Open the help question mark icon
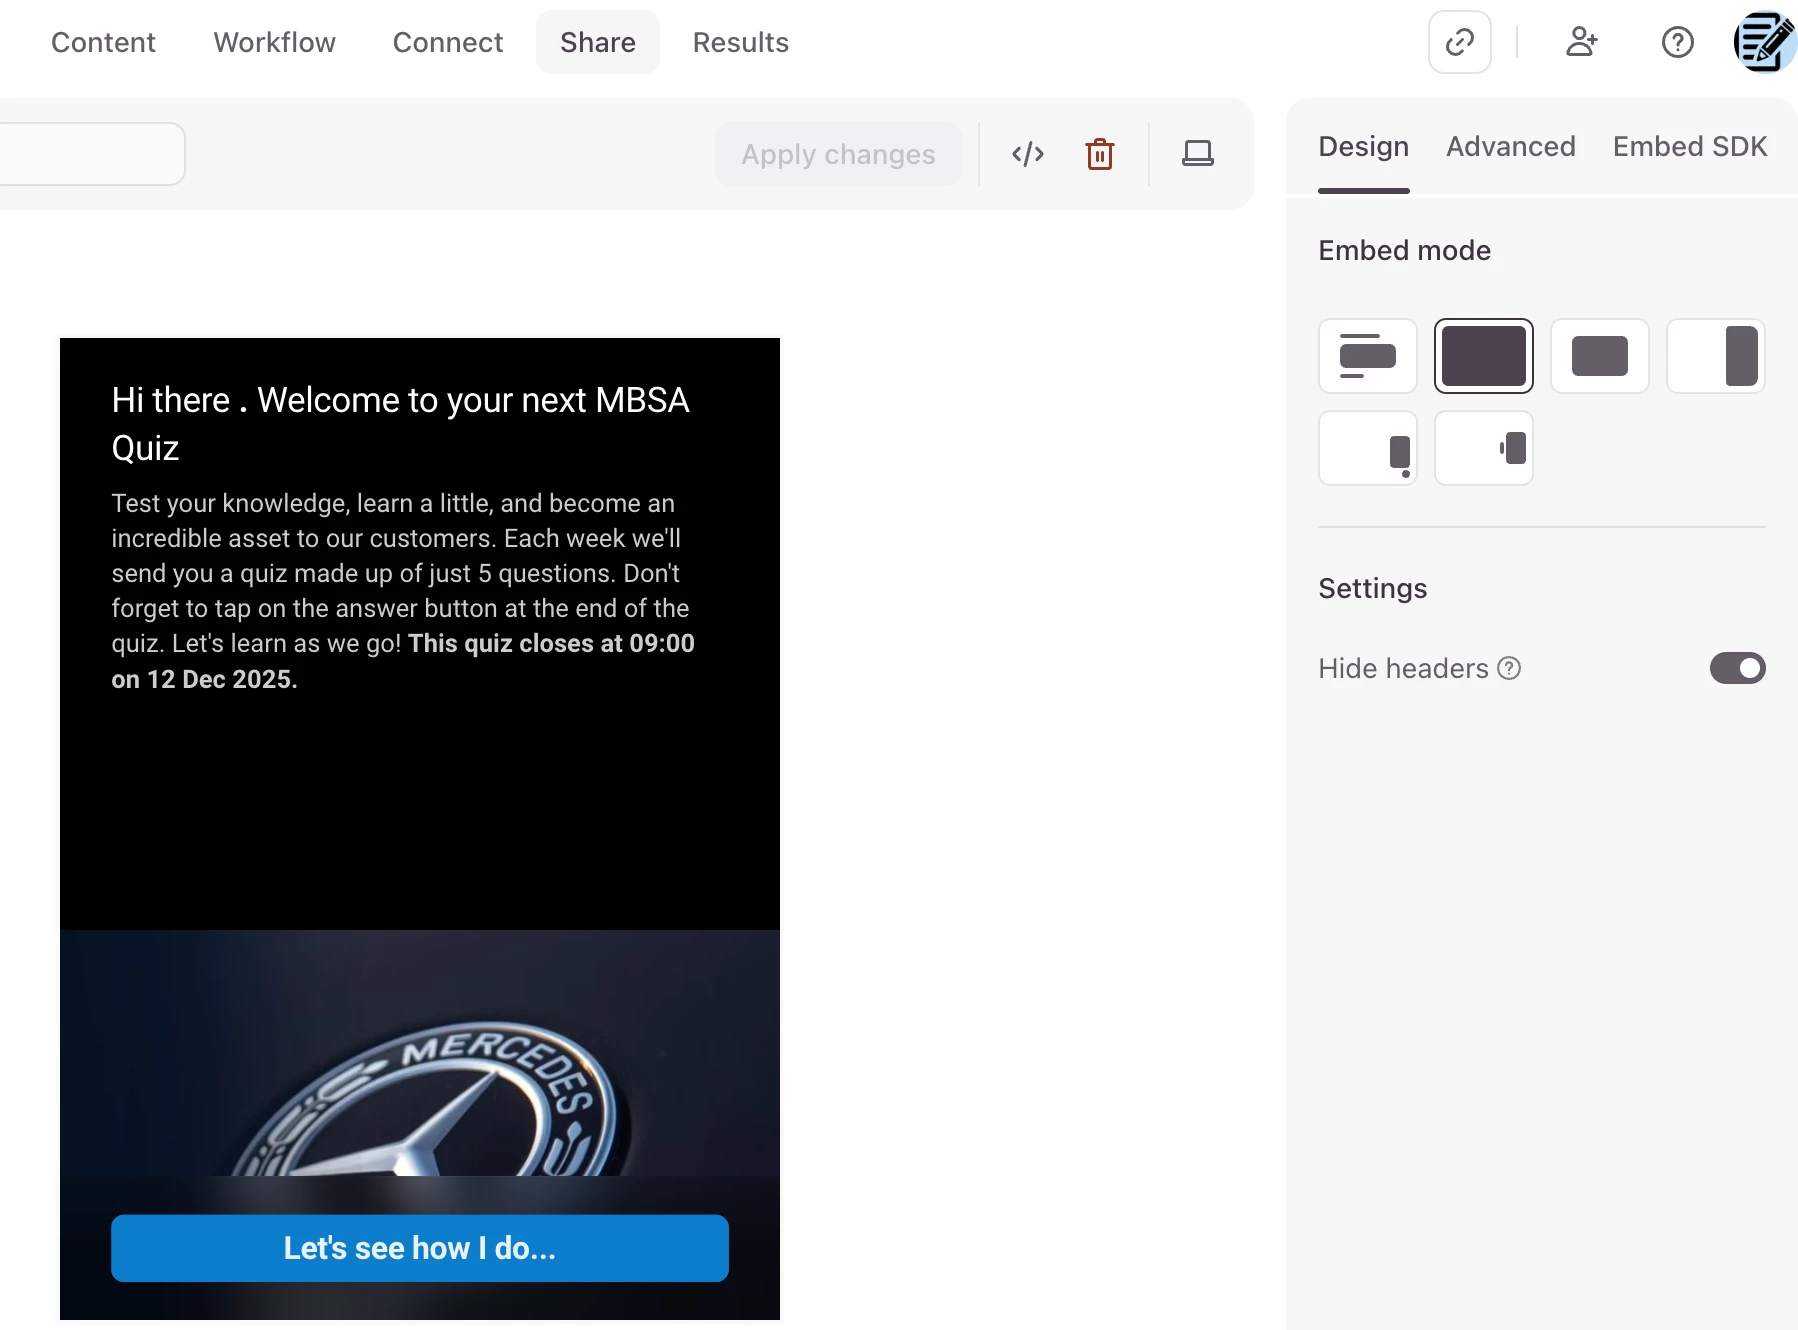This screenshot has width=1798, height=1330. pyautogui.click(x=1677, y=42)
